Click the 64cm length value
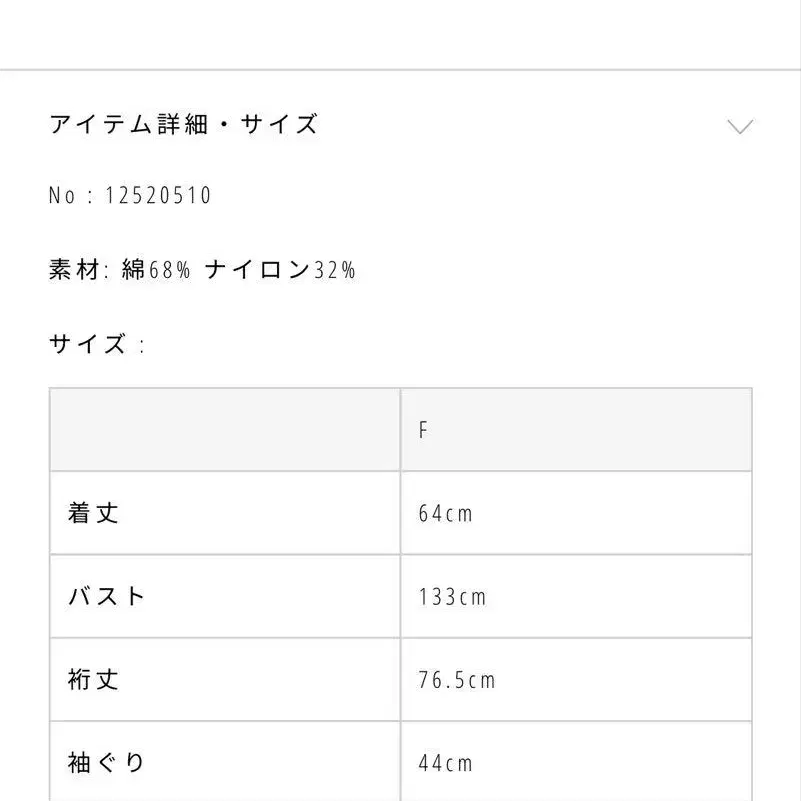The image size is (801, 801). point(445,514)
